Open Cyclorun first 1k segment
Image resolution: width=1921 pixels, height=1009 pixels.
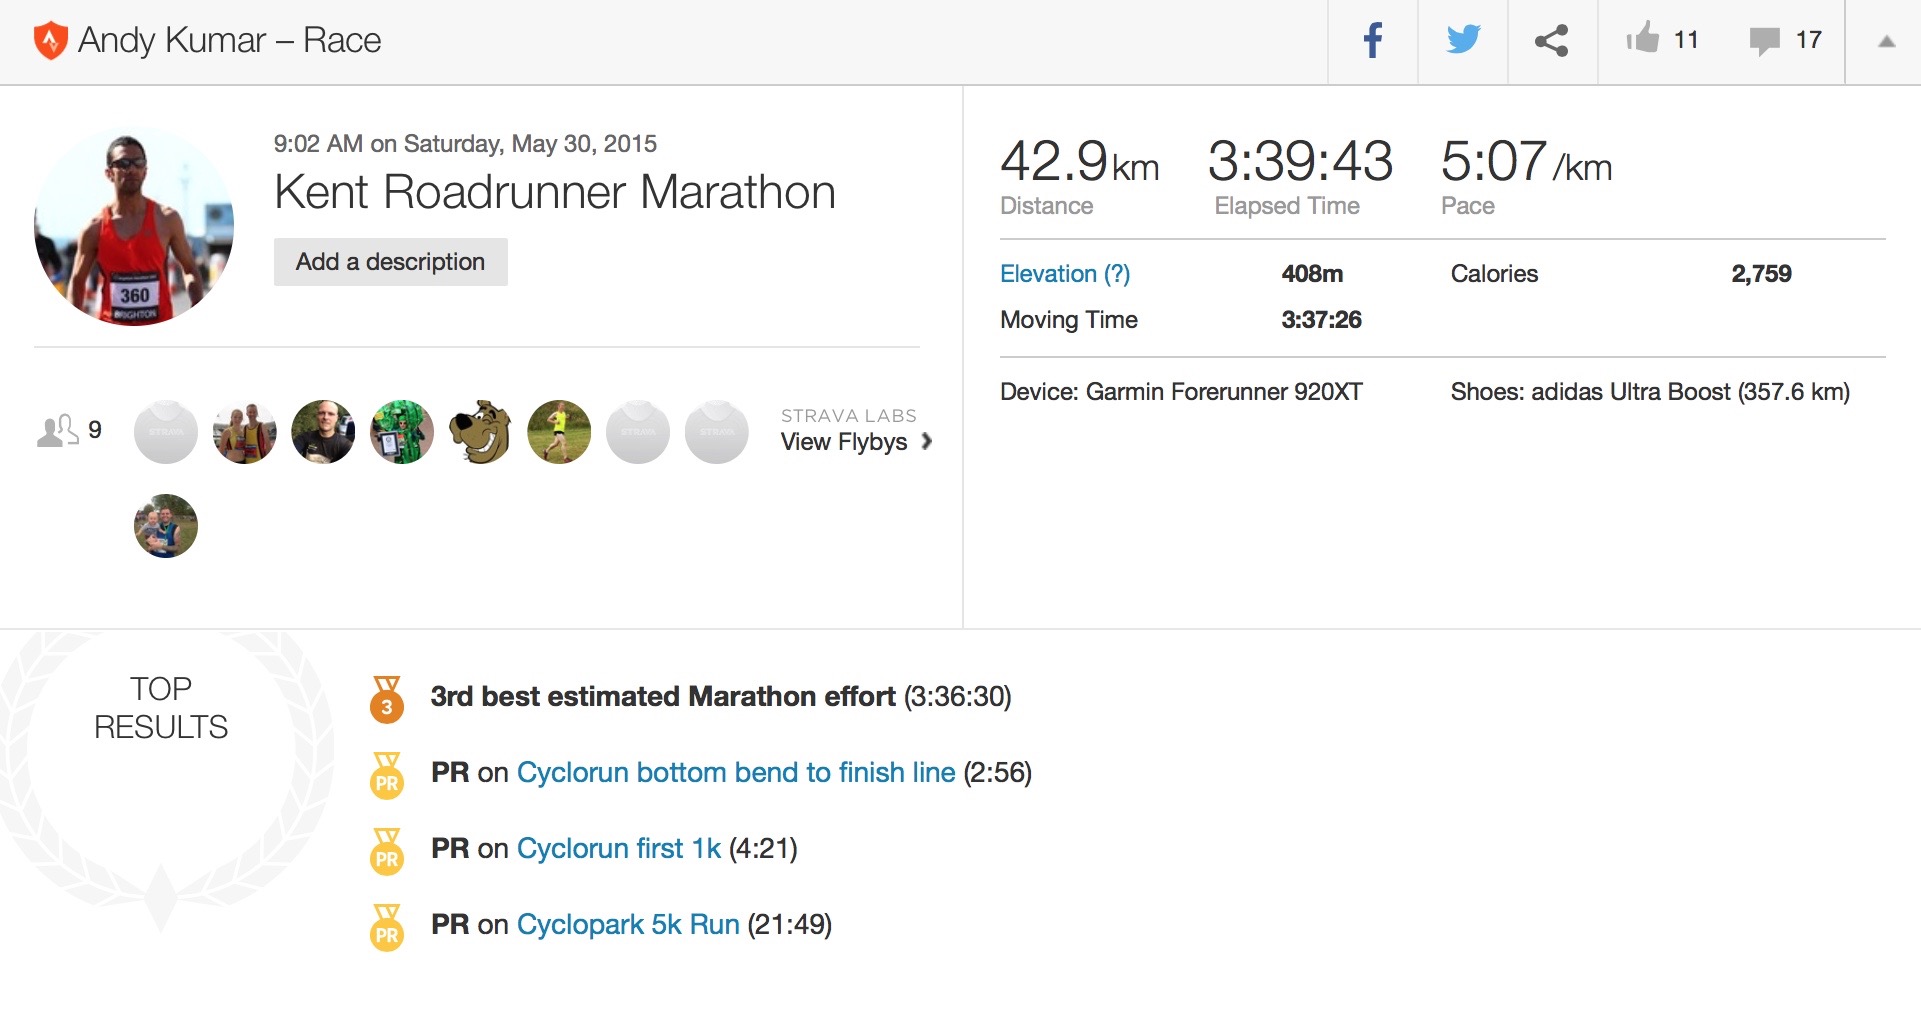click(618, 849)
